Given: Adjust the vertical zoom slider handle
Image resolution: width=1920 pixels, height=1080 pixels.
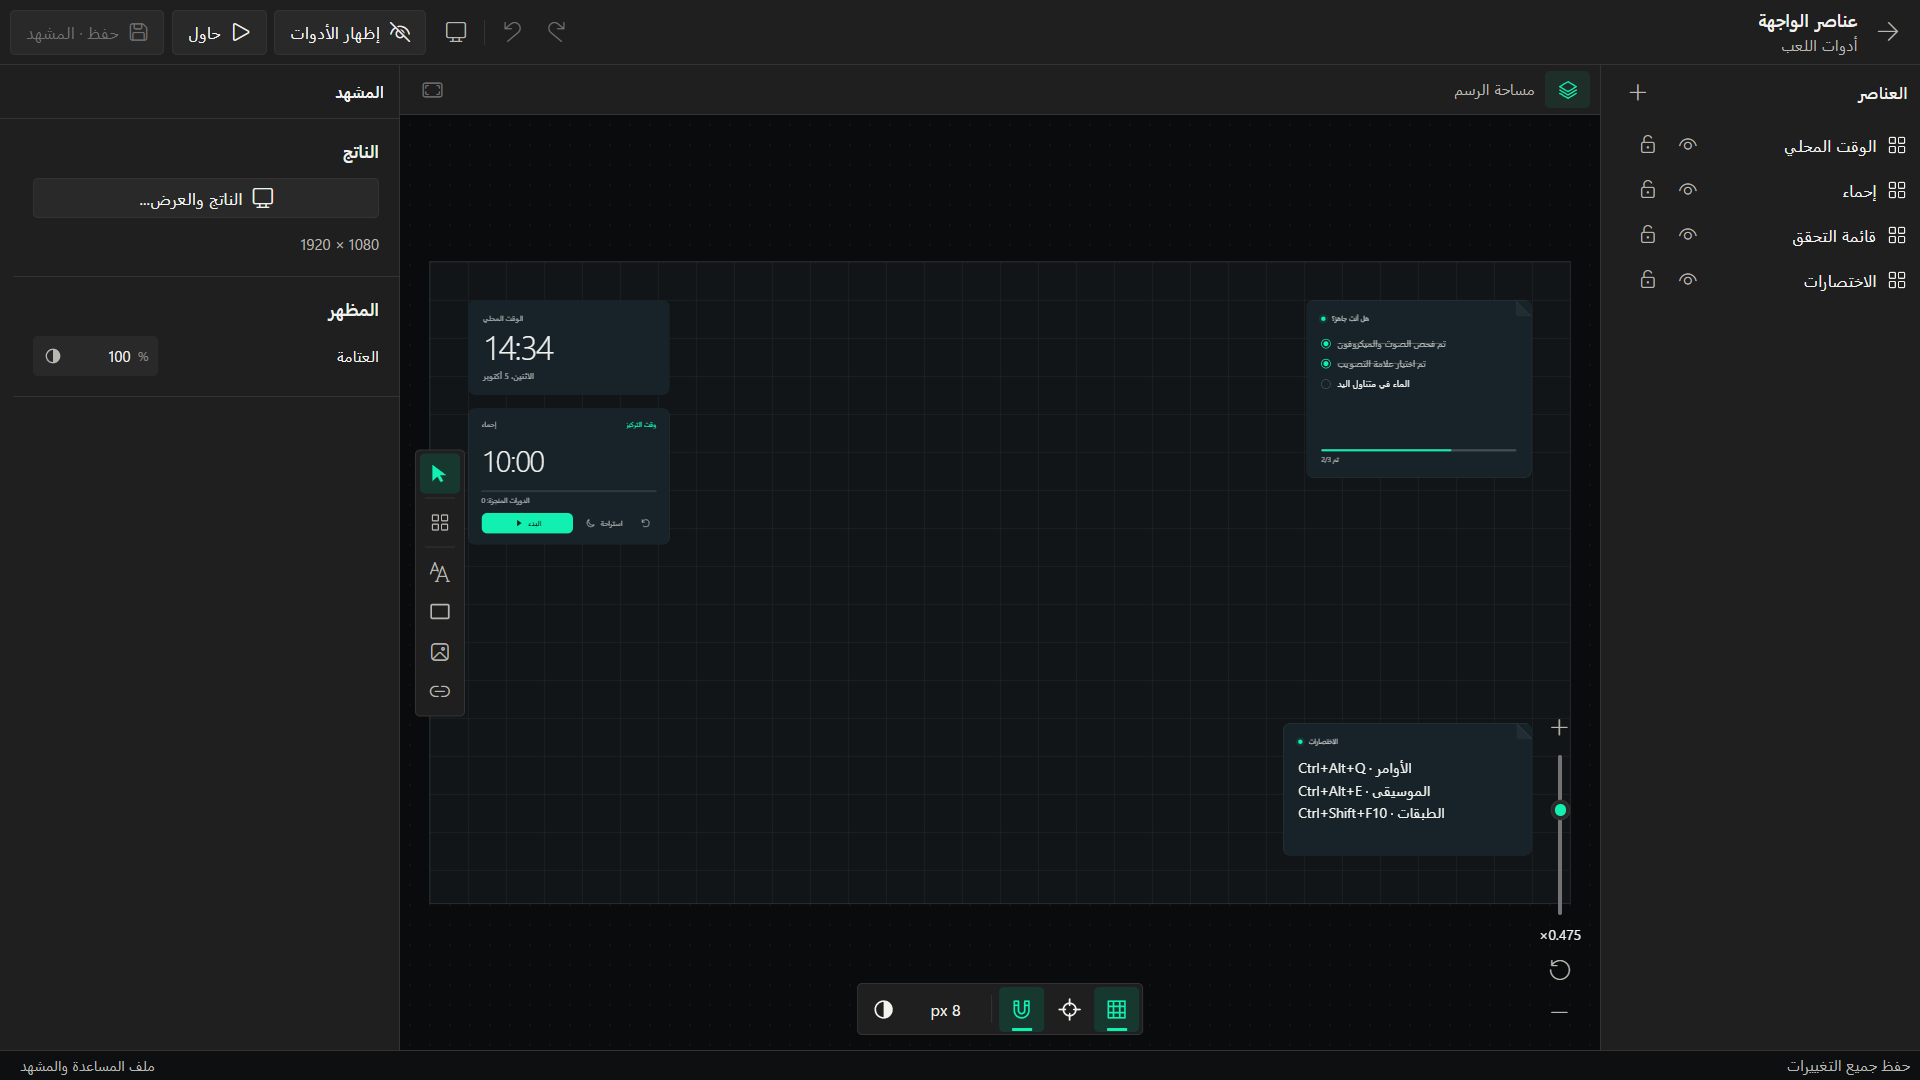Looking at the screenshot, I should (1560, 810).
